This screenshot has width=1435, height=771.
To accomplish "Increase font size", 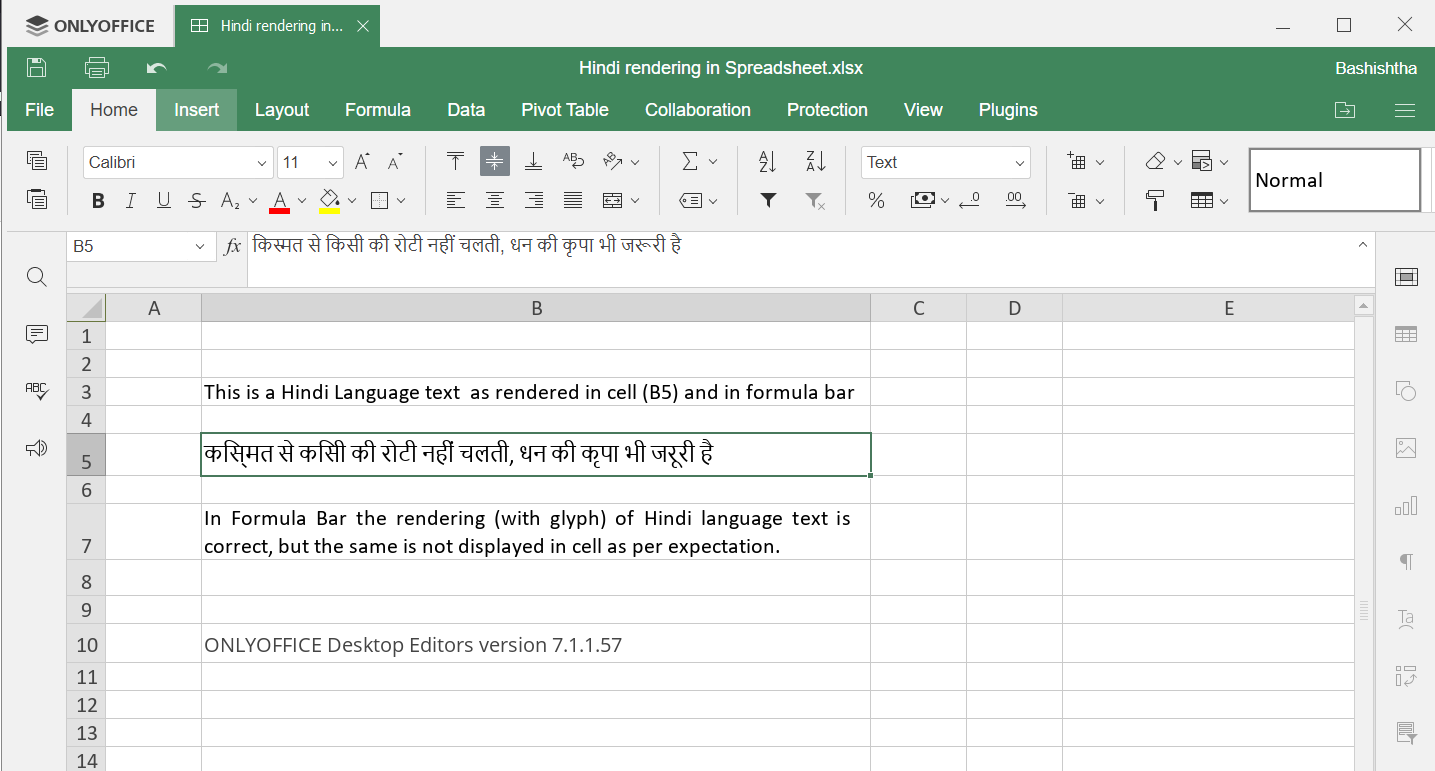I will [362, 162].
